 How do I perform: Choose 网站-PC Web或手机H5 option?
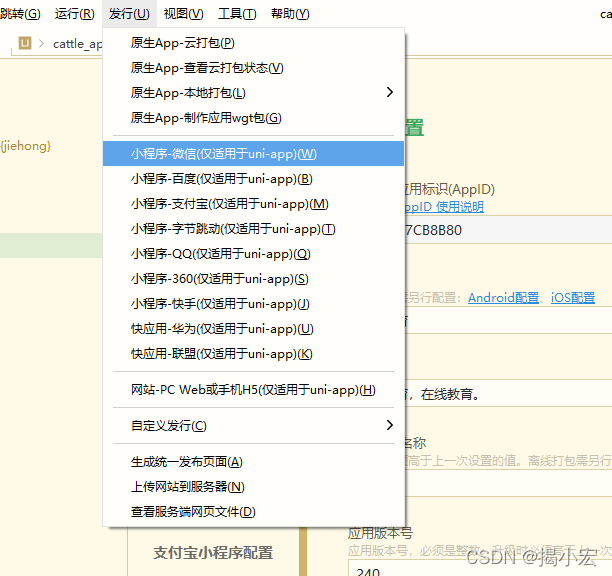[x=253, y=389]
